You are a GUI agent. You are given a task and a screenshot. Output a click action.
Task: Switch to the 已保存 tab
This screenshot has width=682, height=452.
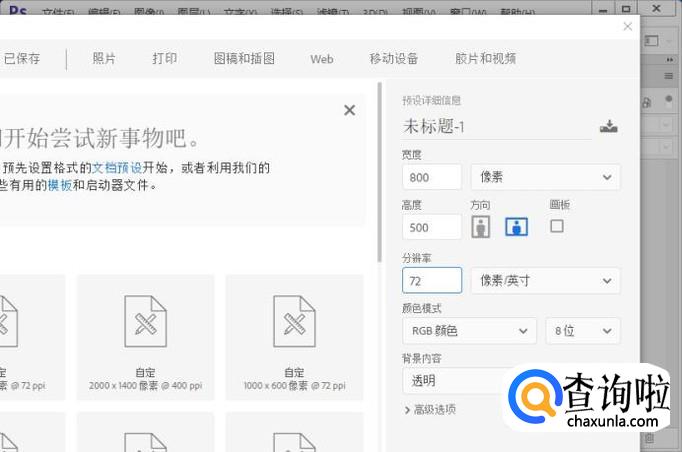[22, 58]
